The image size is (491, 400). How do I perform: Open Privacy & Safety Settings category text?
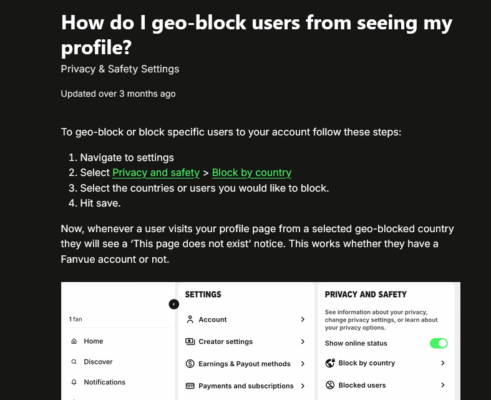tap(120, 69)
